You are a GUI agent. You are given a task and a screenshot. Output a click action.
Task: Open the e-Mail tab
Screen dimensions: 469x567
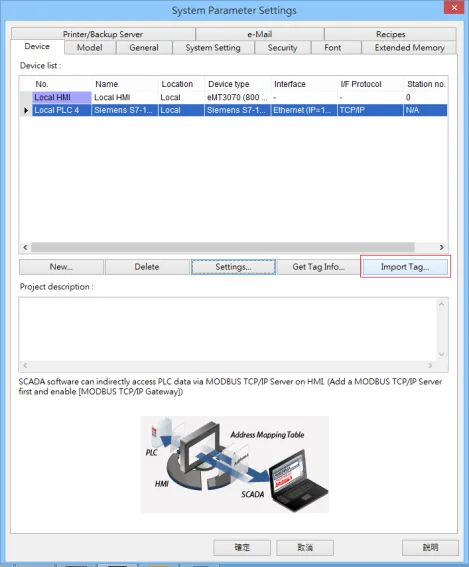(260, 34)
